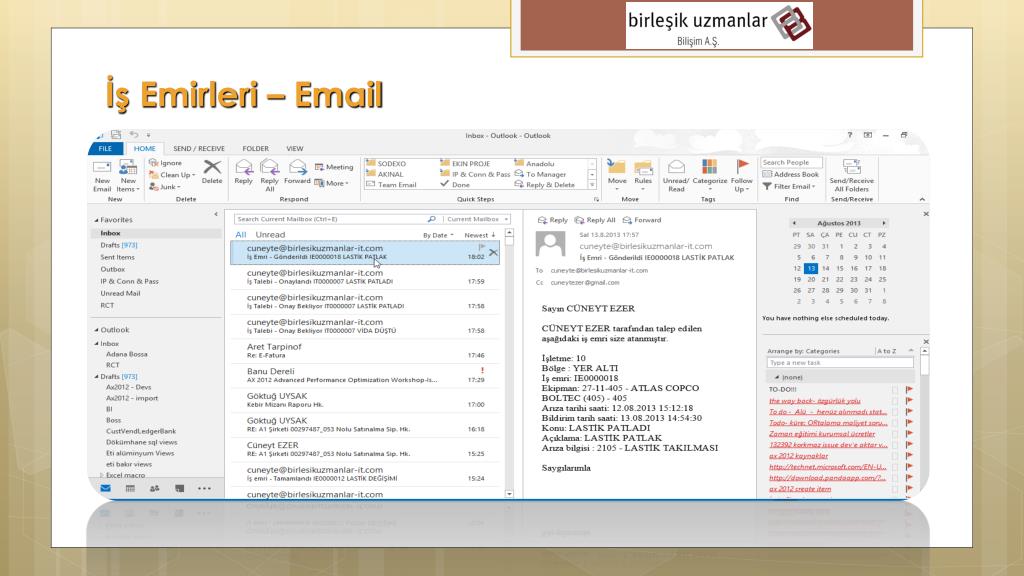Open the FILE tab
The image size is (1024, 576).
[105, 149]
